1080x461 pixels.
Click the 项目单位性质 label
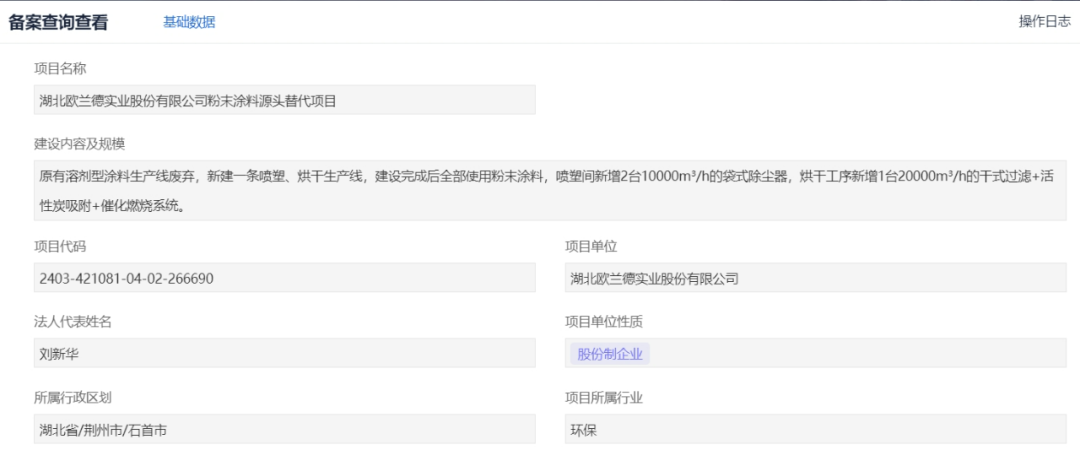(604, 322)
